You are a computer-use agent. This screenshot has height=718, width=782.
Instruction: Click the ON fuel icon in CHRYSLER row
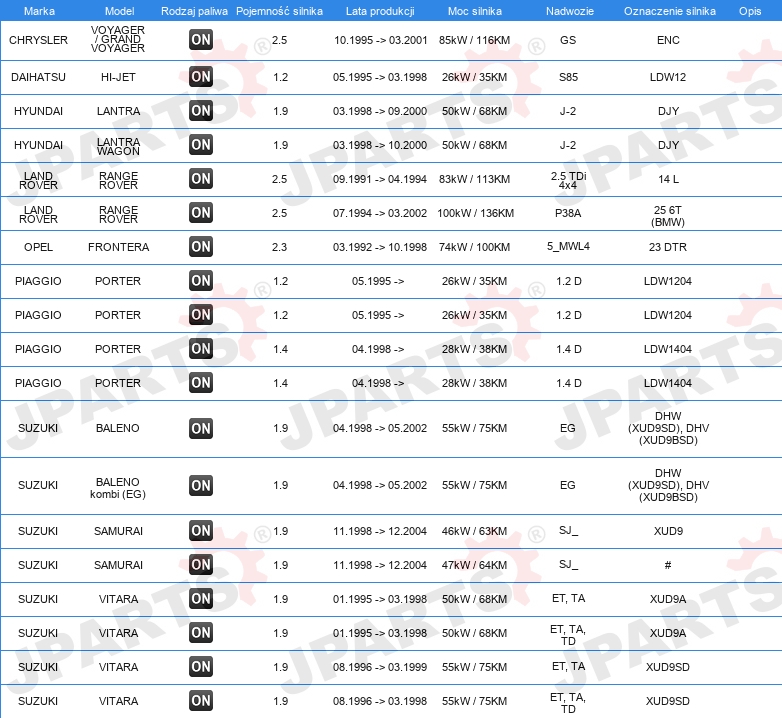201,40
